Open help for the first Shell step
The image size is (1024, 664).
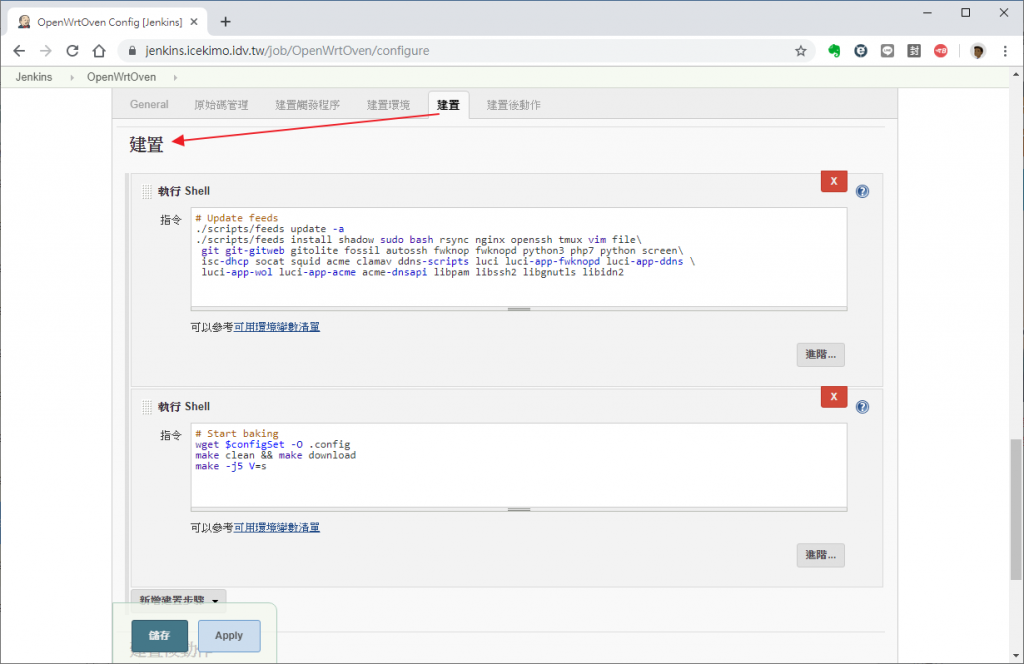(x=862, y=191)
